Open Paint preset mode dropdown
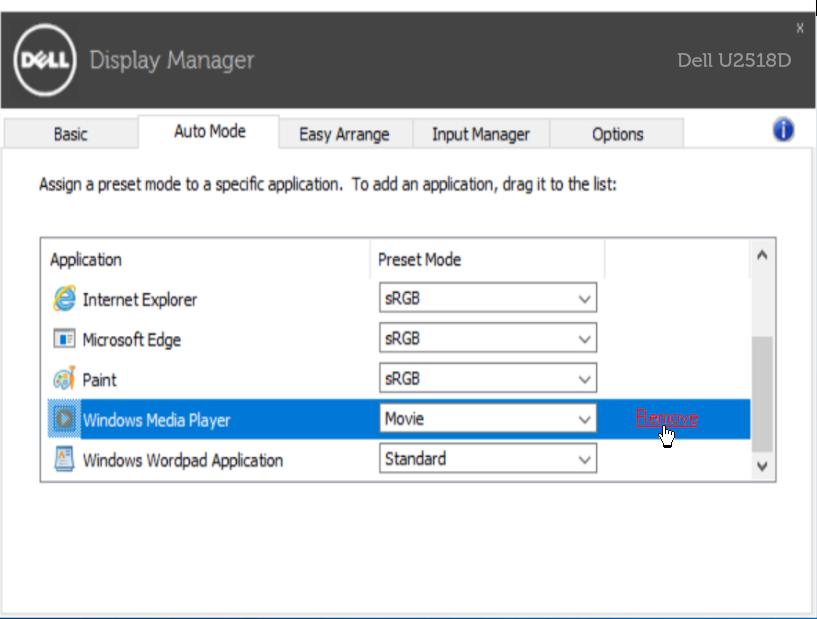Image resolution: width=817 pixels, height=619 pixels. tap(488, 378)
